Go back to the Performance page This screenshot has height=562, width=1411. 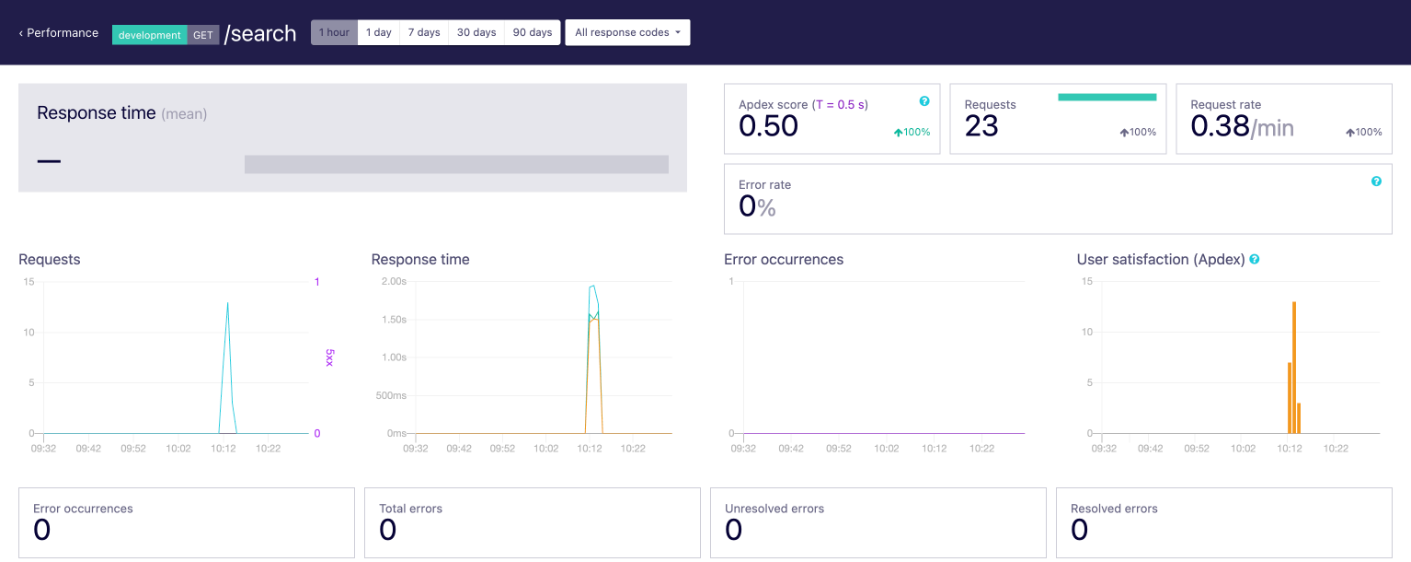[x=59, y=33]
